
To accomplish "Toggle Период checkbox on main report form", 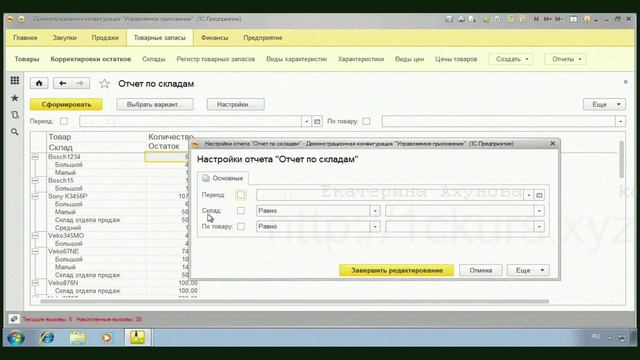I will click(x=64, y=121).
